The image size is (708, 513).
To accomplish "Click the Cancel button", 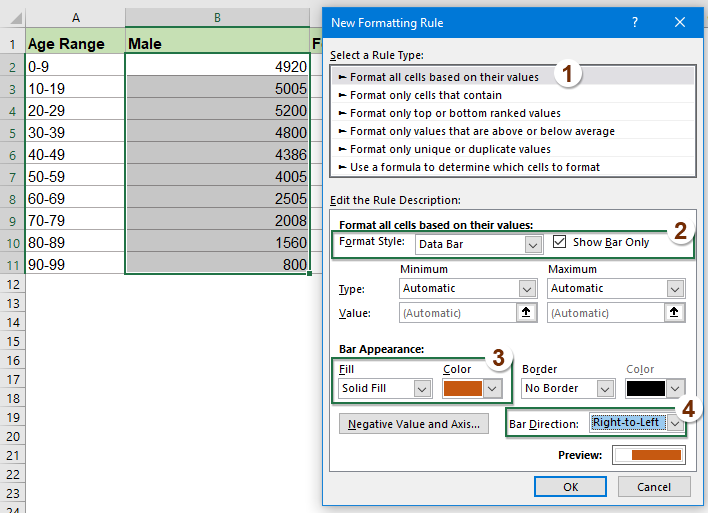I will coord(653,487).
